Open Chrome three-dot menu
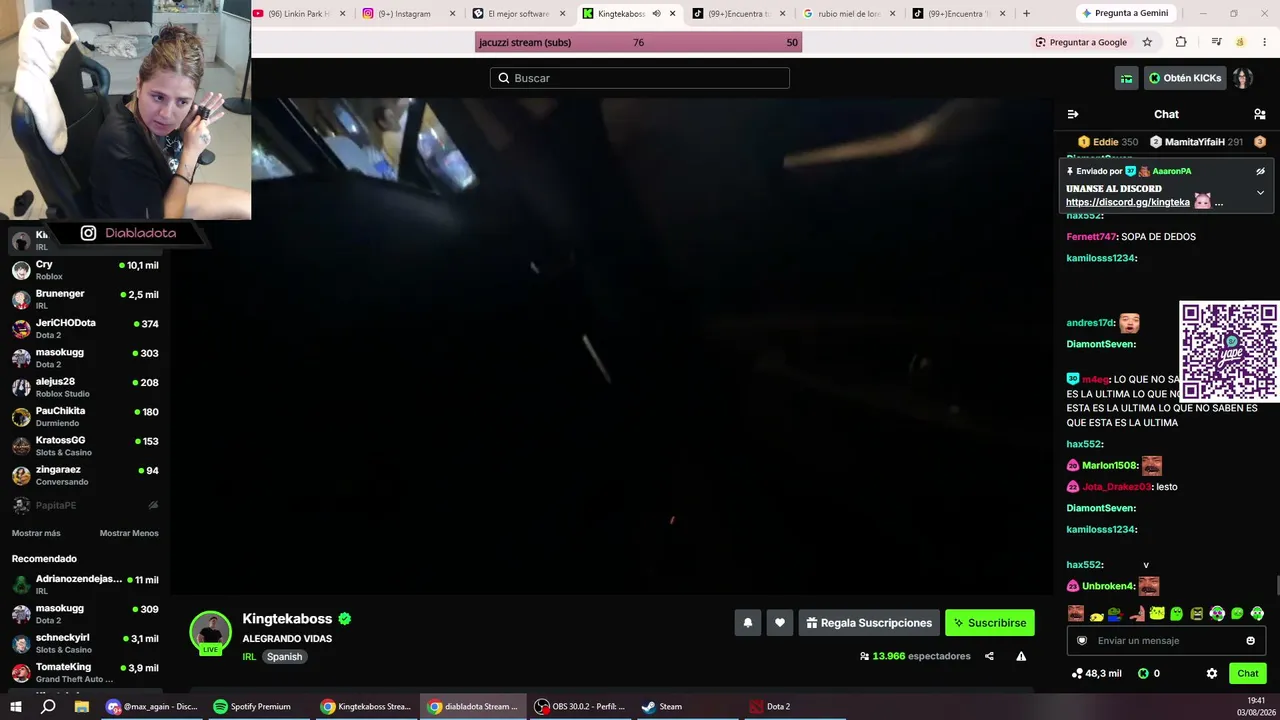This screenshot has width=1280, height=720. pos(1265,42)
